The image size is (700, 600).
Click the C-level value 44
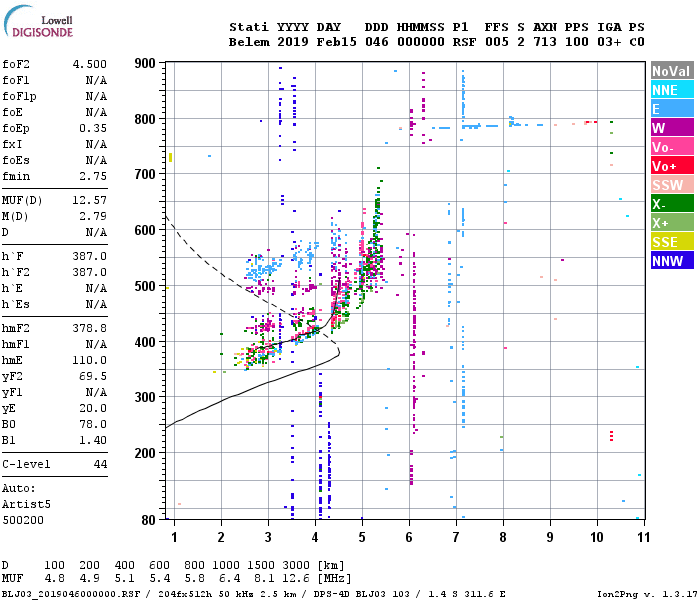pyautogui.click(x=100, y=464)
